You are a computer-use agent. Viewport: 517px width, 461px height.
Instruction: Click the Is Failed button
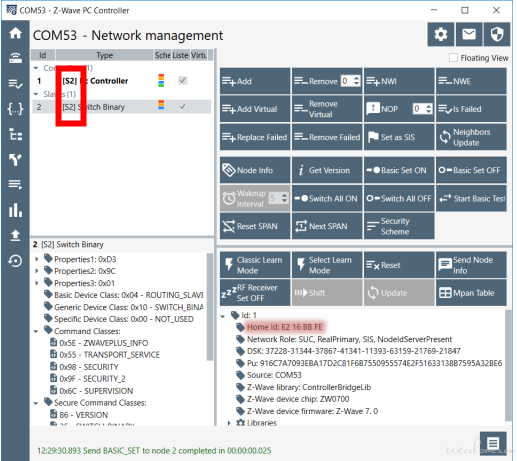point(471,109)
